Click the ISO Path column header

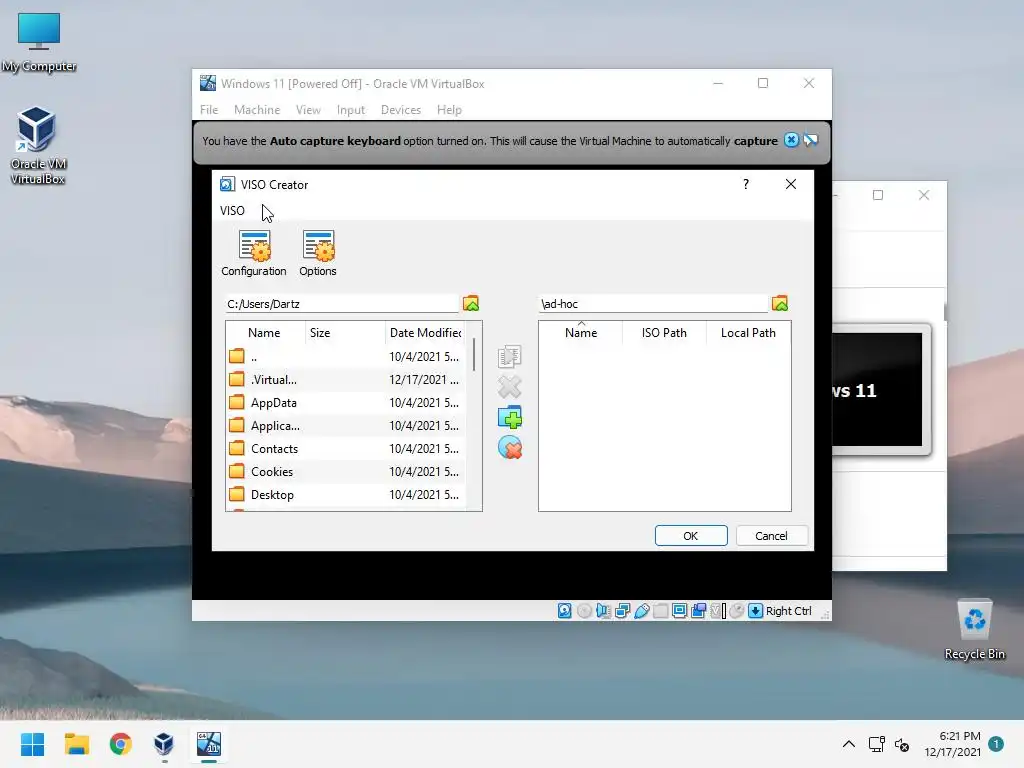[664, 332]
